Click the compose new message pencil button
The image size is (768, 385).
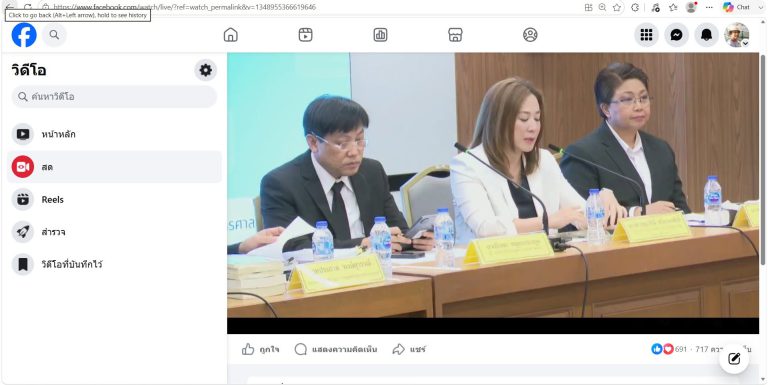[x=734, y=359]
